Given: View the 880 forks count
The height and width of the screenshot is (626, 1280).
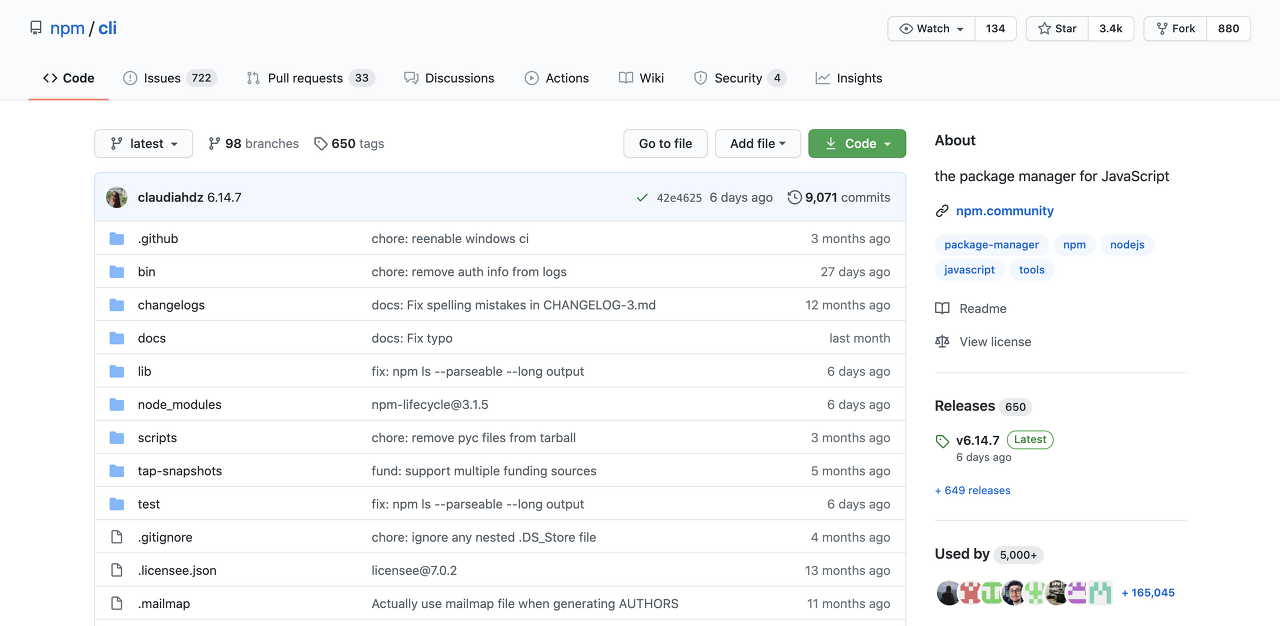Looking at the screenshot, I should (1229, 29).
